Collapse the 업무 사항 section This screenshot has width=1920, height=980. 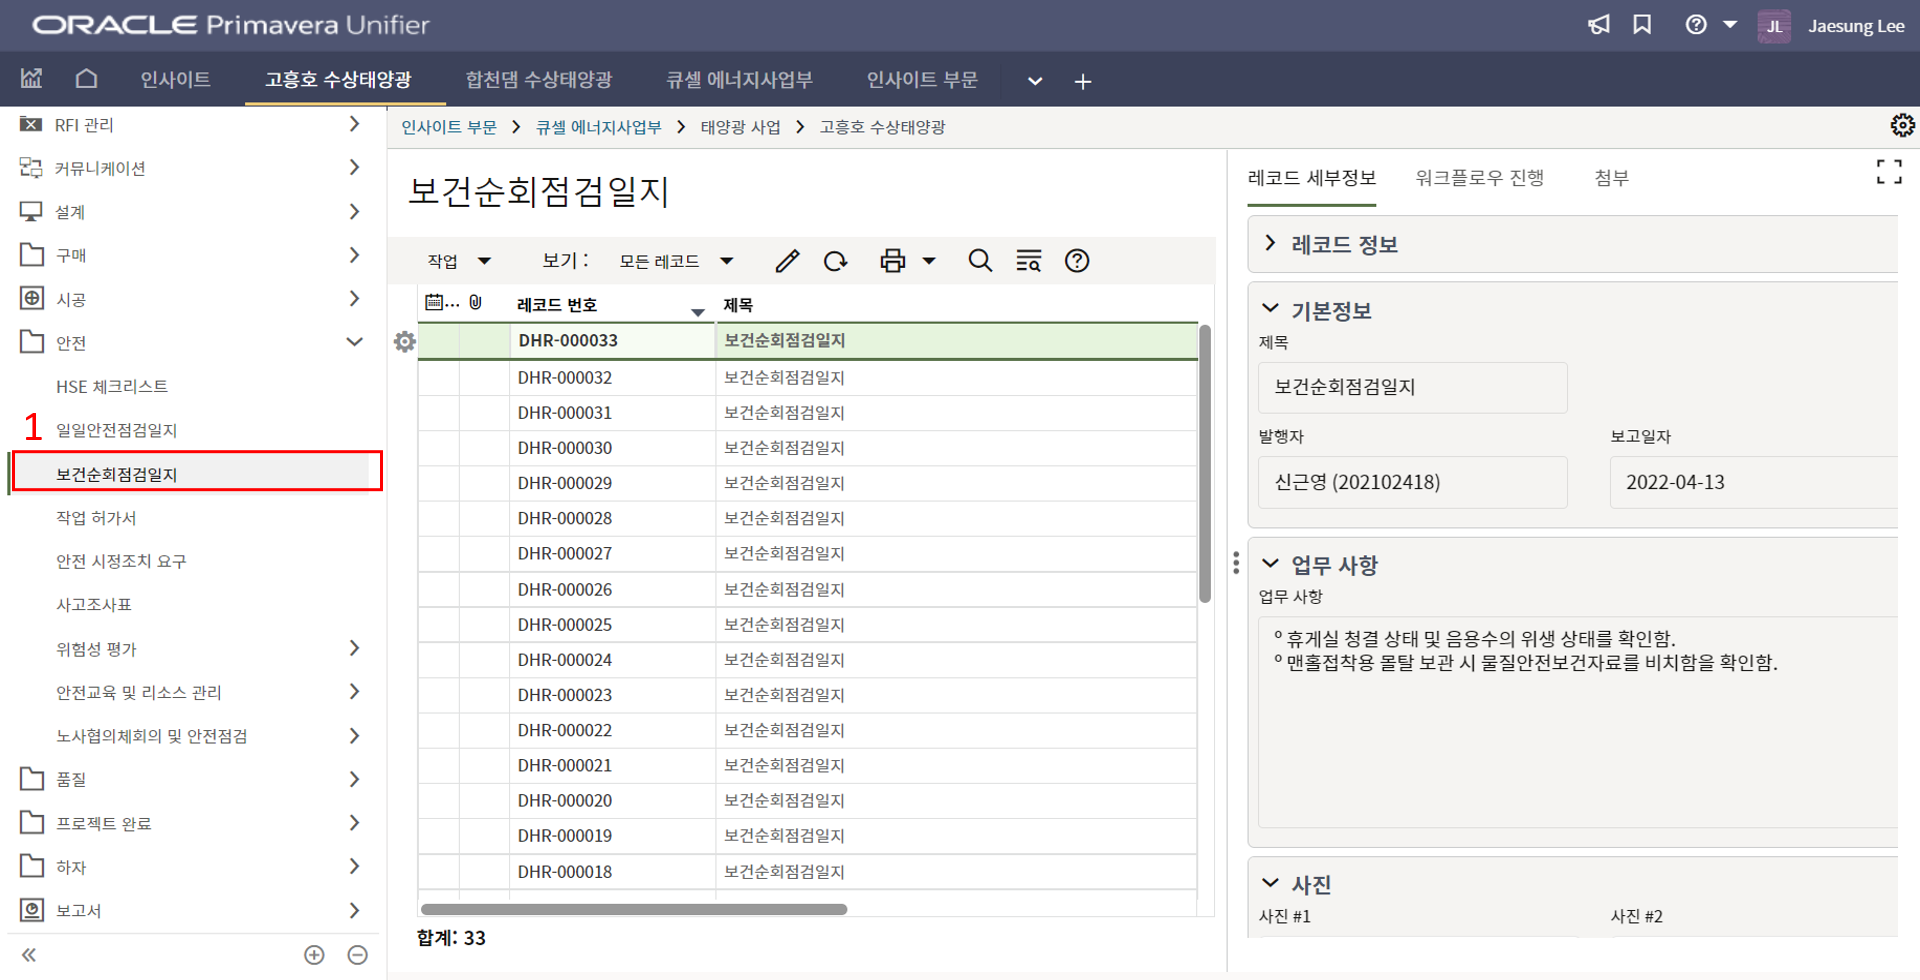pos(1270,565)
